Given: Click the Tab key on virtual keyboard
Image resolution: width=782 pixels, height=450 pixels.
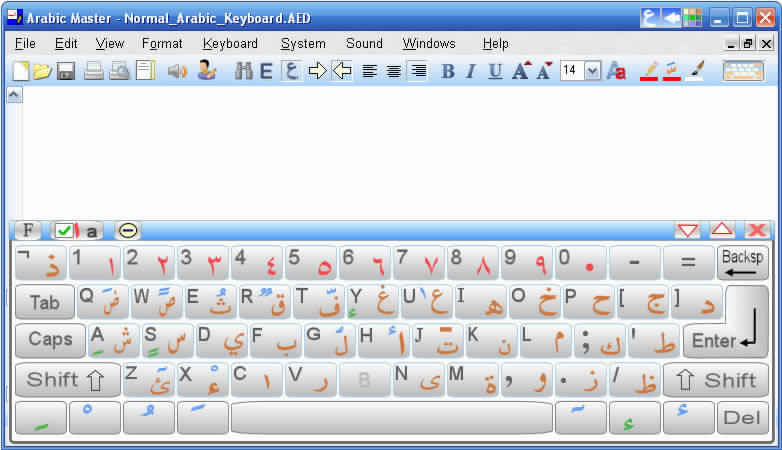Looking at the screenshot, I should click(x=45, y=302).
